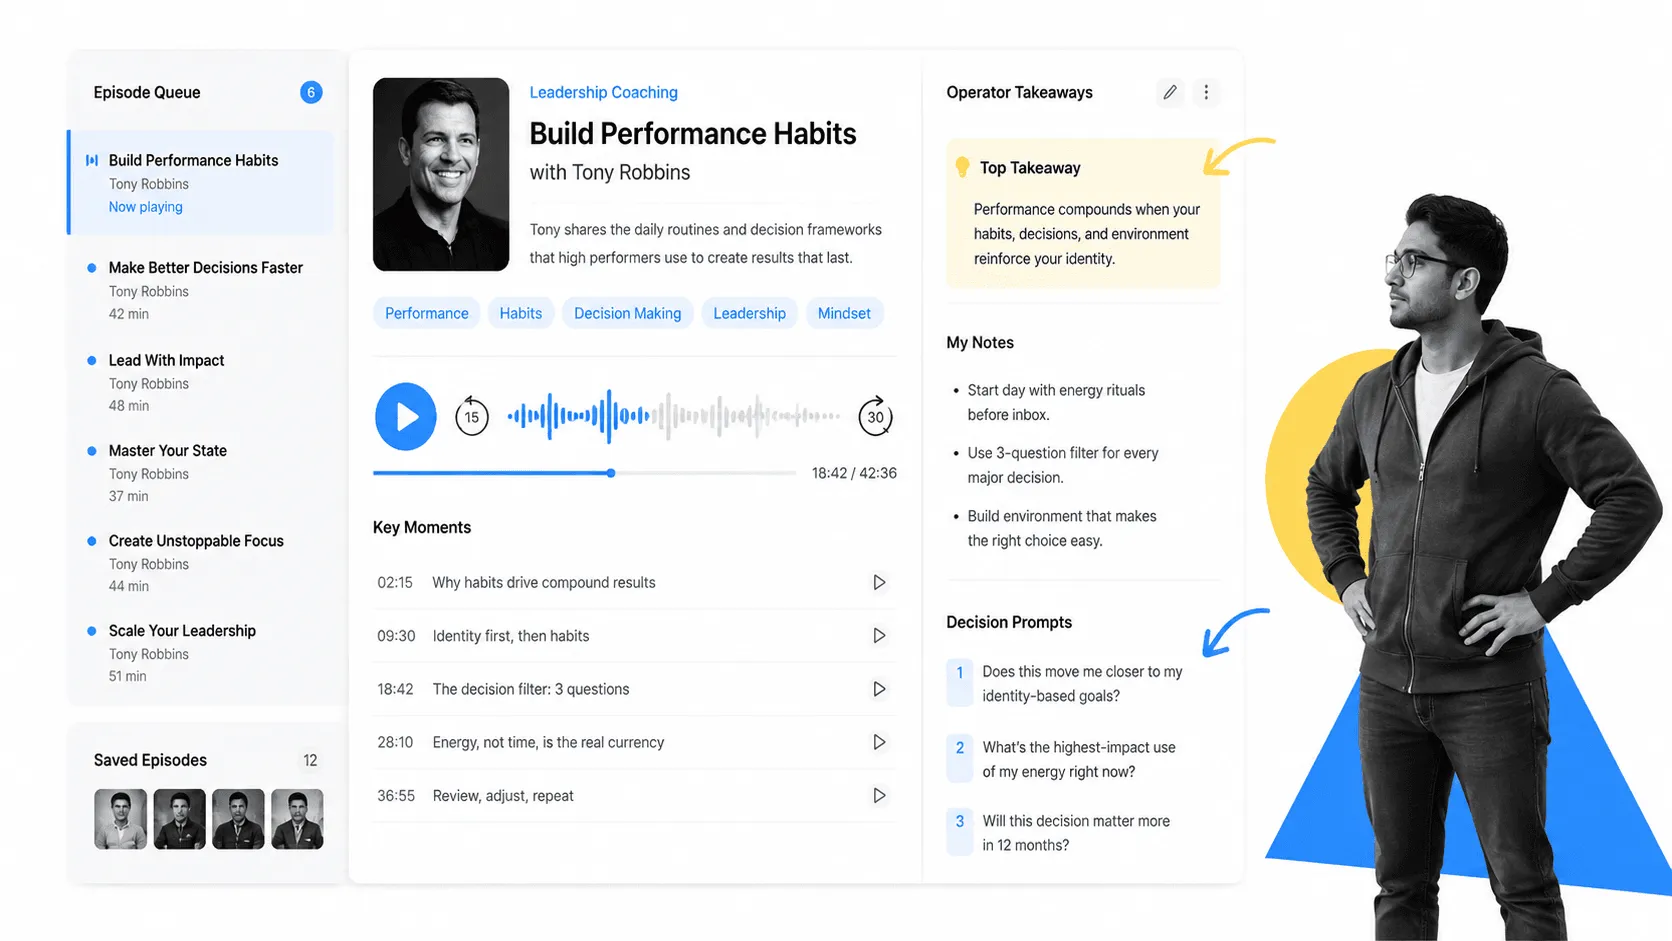This screenshot has width=1672, height=941.
Task: Select decision prompt 2 about highest-impact energy use
Action: (x=1063, y=759)
